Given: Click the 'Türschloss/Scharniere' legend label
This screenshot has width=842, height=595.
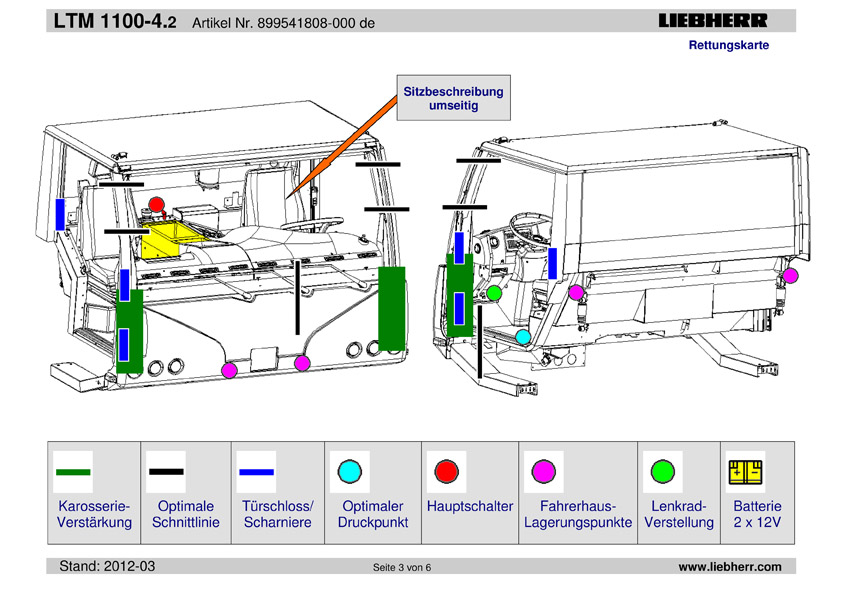Looking at the screenshot, I should pos(278,514).
